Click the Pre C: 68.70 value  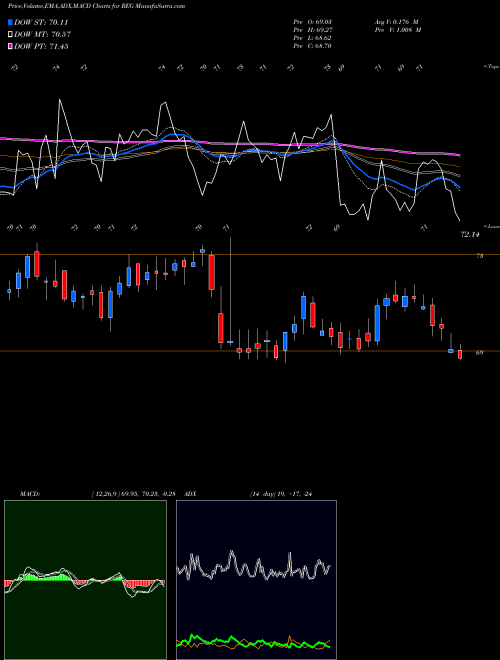pos(312,46)
